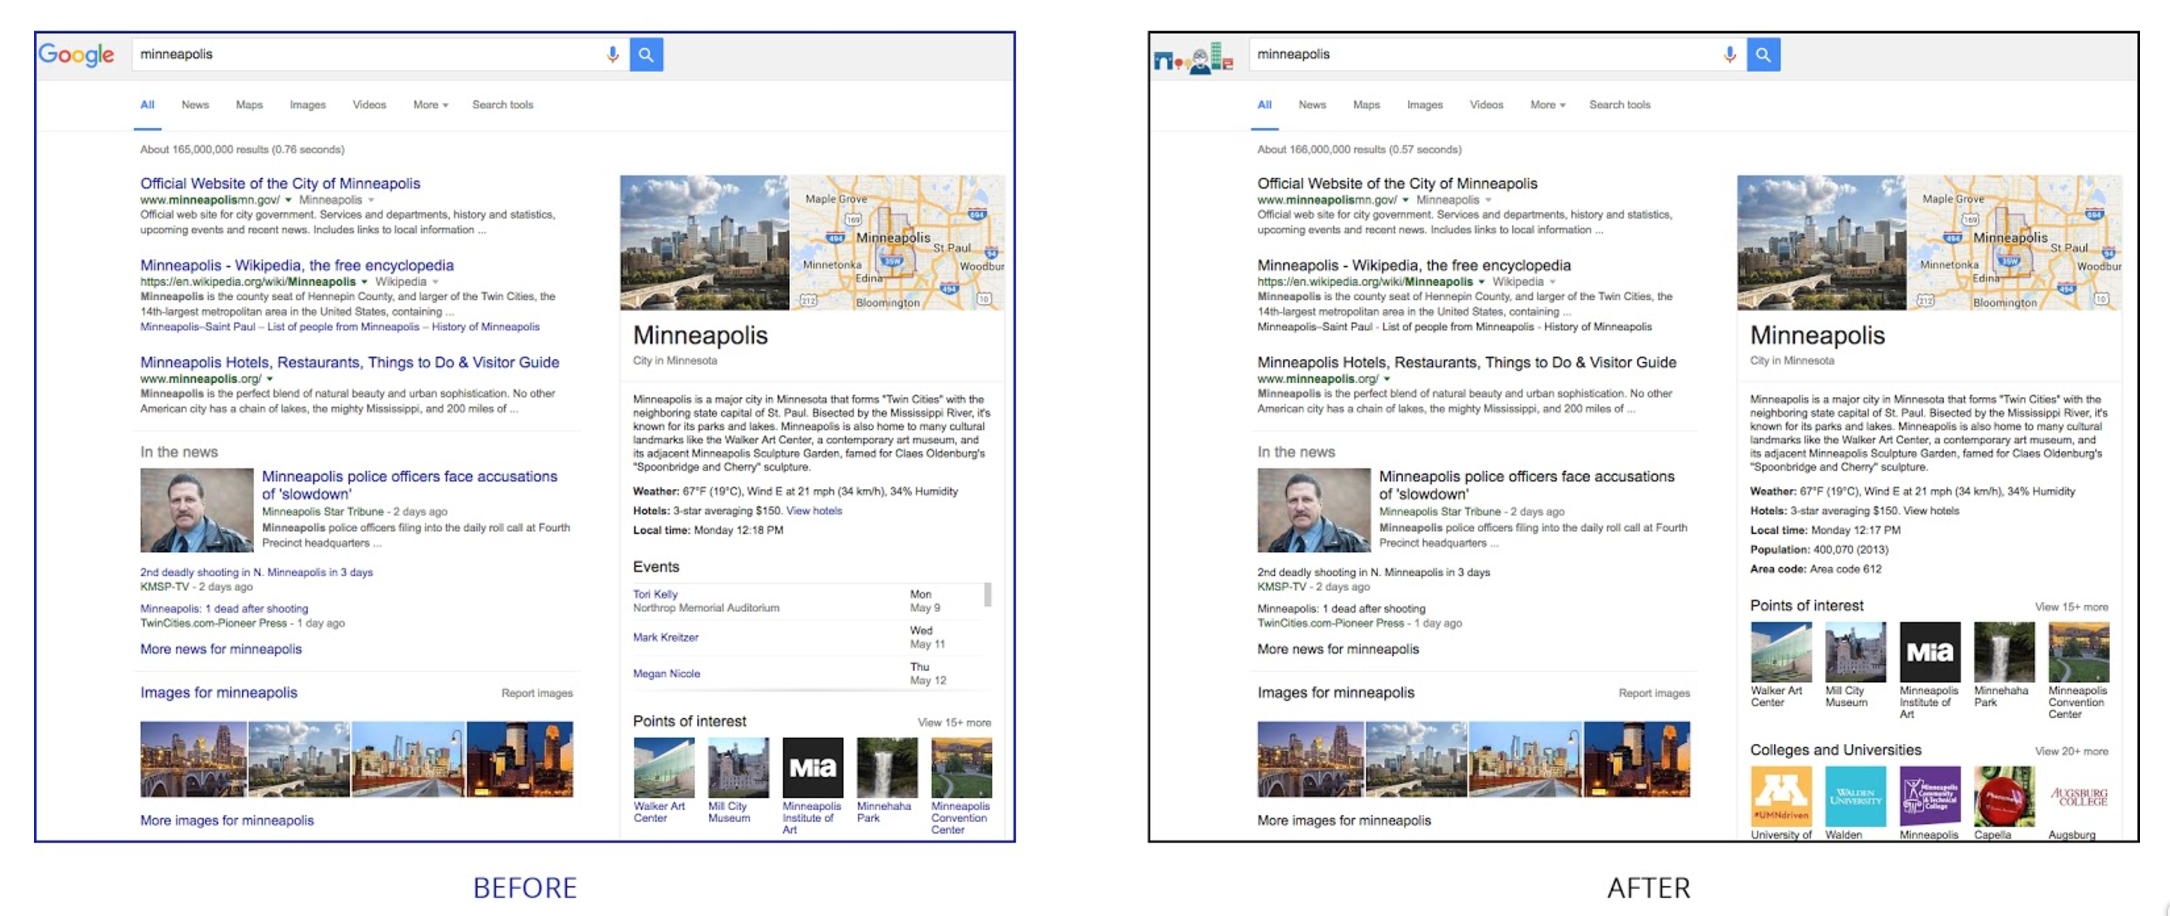Click the Events list scrollbar in BEFORE page
Viewport: 2170px width, 916px height.
click(x=988, y=594)
